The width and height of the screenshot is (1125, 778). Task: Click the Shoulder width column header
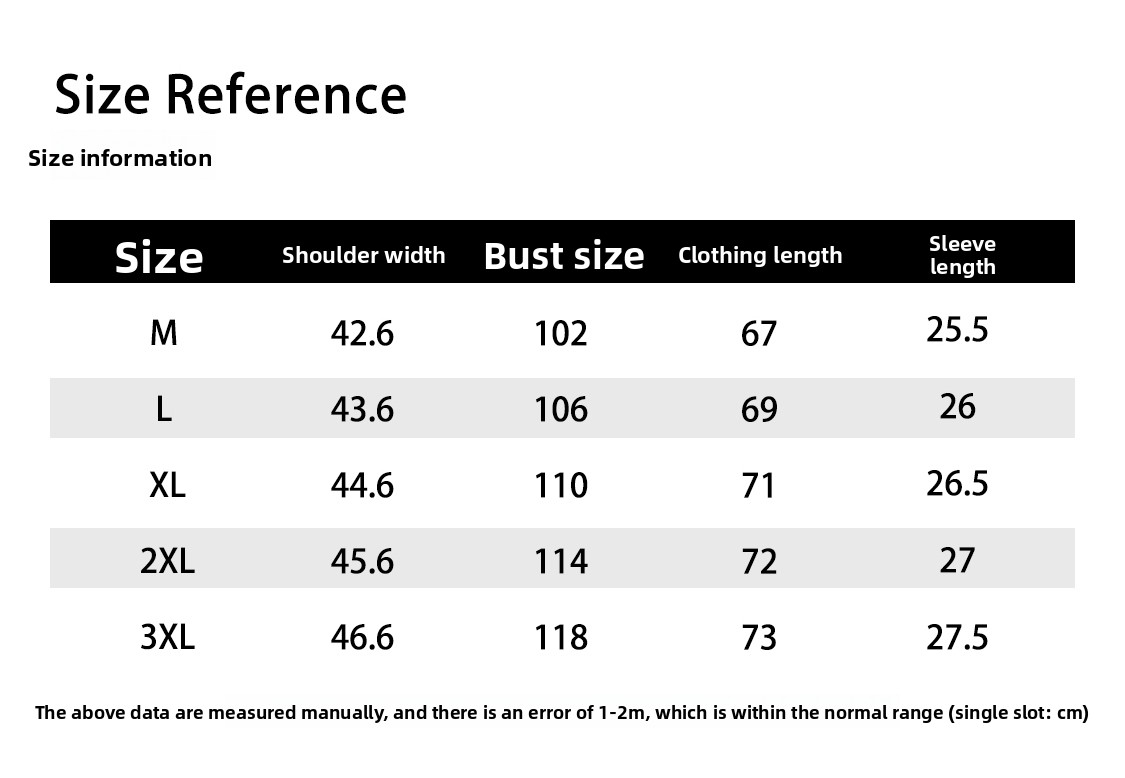click(x=363, y=255)
